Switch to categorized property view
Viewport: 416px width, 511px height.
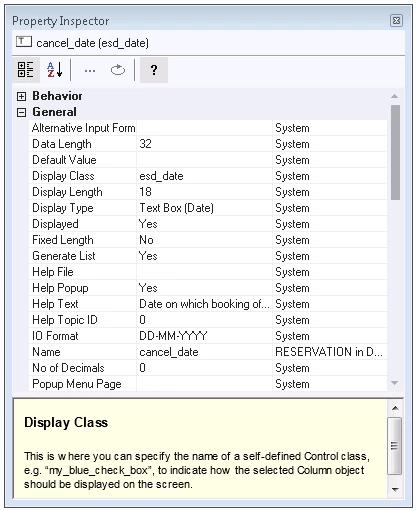pyautogui.click(x=26, y=70)
